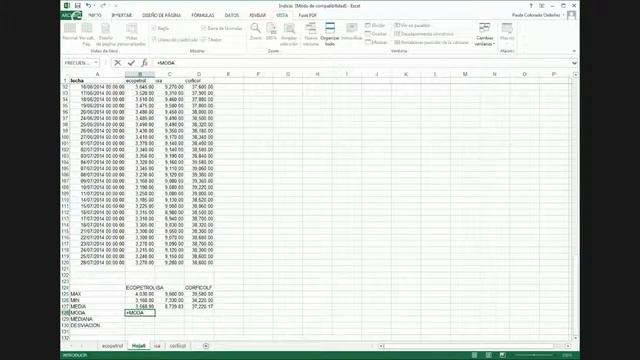Switch to corficol sheet tab
The height and width of the screenshot is (360, 640).
tap(178, 346)
